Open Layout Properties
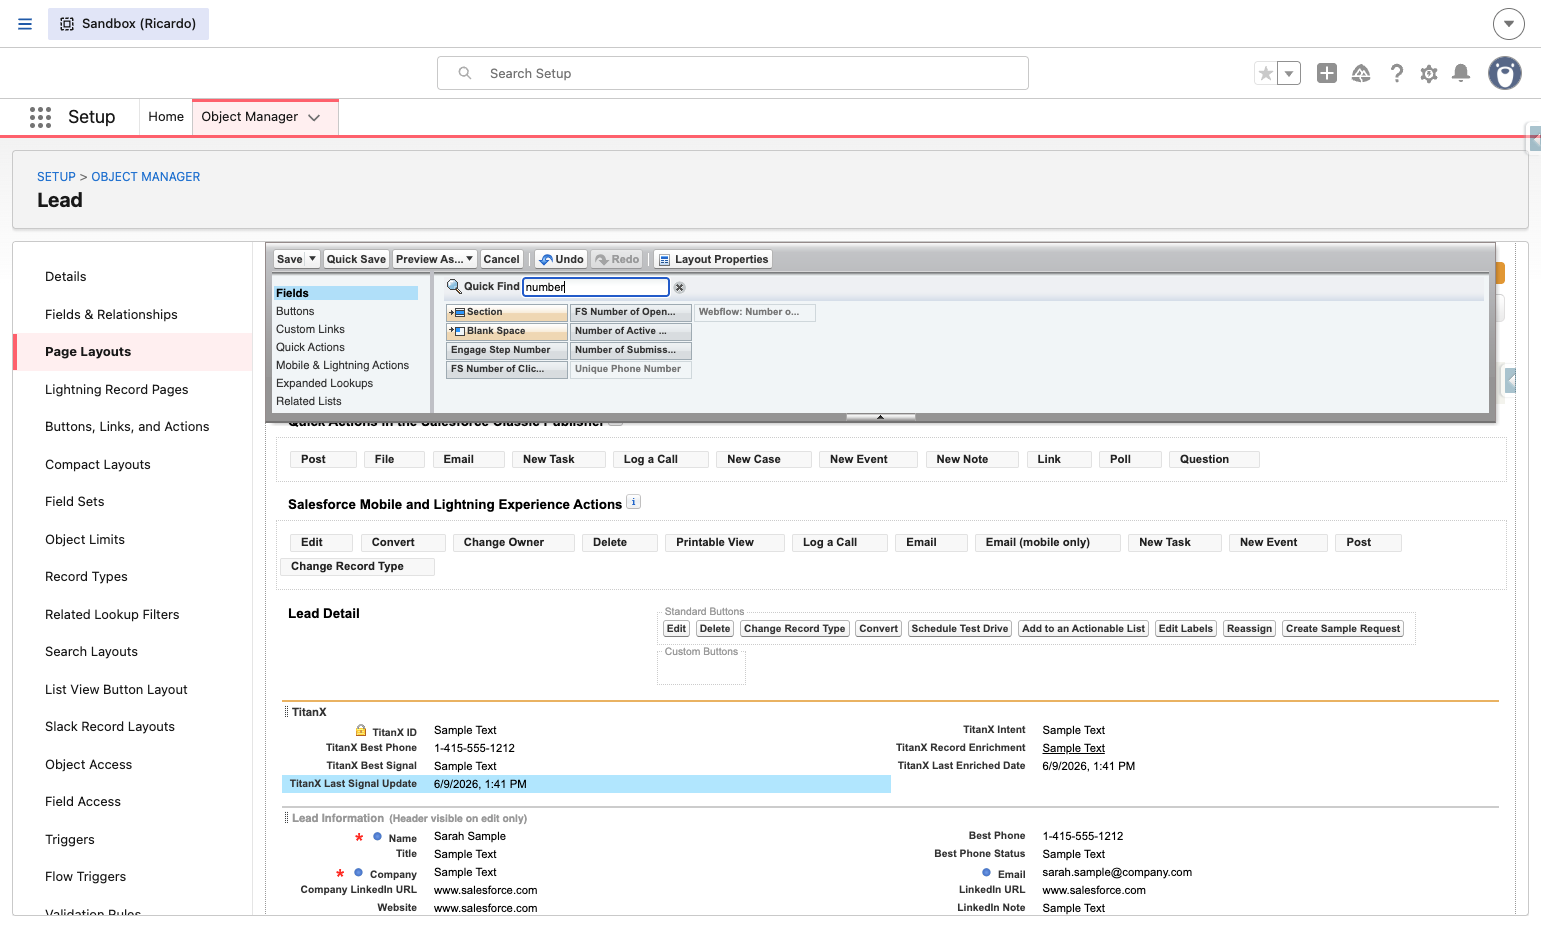Viewport: 1541px width, 928px height. tap(713, 259)
